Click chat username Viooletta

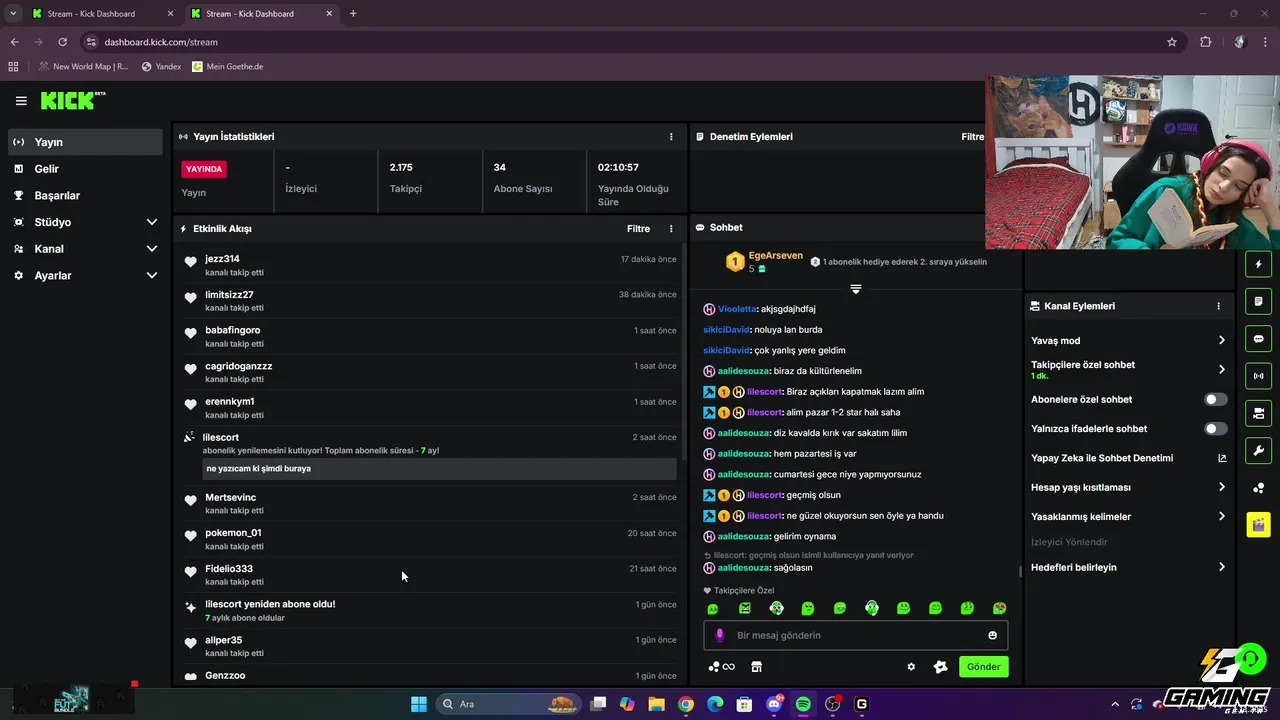pyautogui.click(x=738, y=309)
